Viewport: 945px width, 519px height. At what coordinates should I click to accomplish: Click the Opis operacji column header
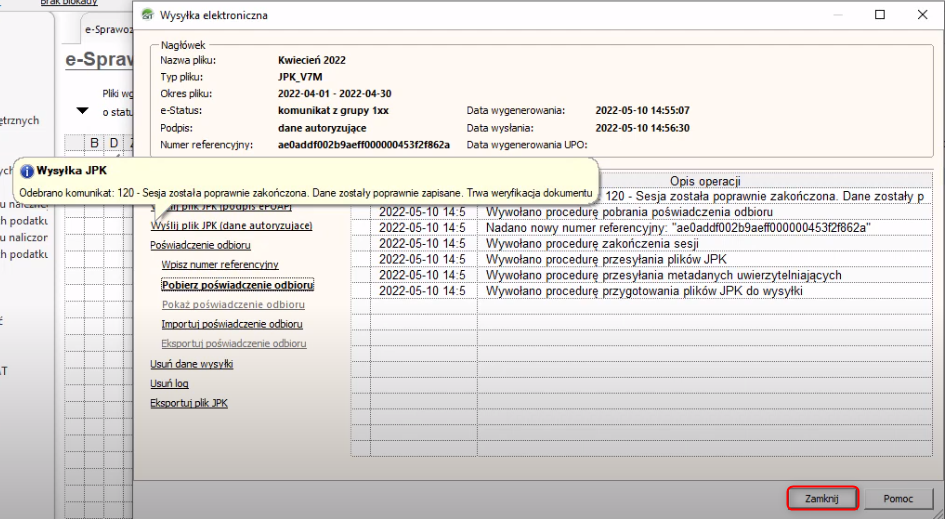[705, 181]
